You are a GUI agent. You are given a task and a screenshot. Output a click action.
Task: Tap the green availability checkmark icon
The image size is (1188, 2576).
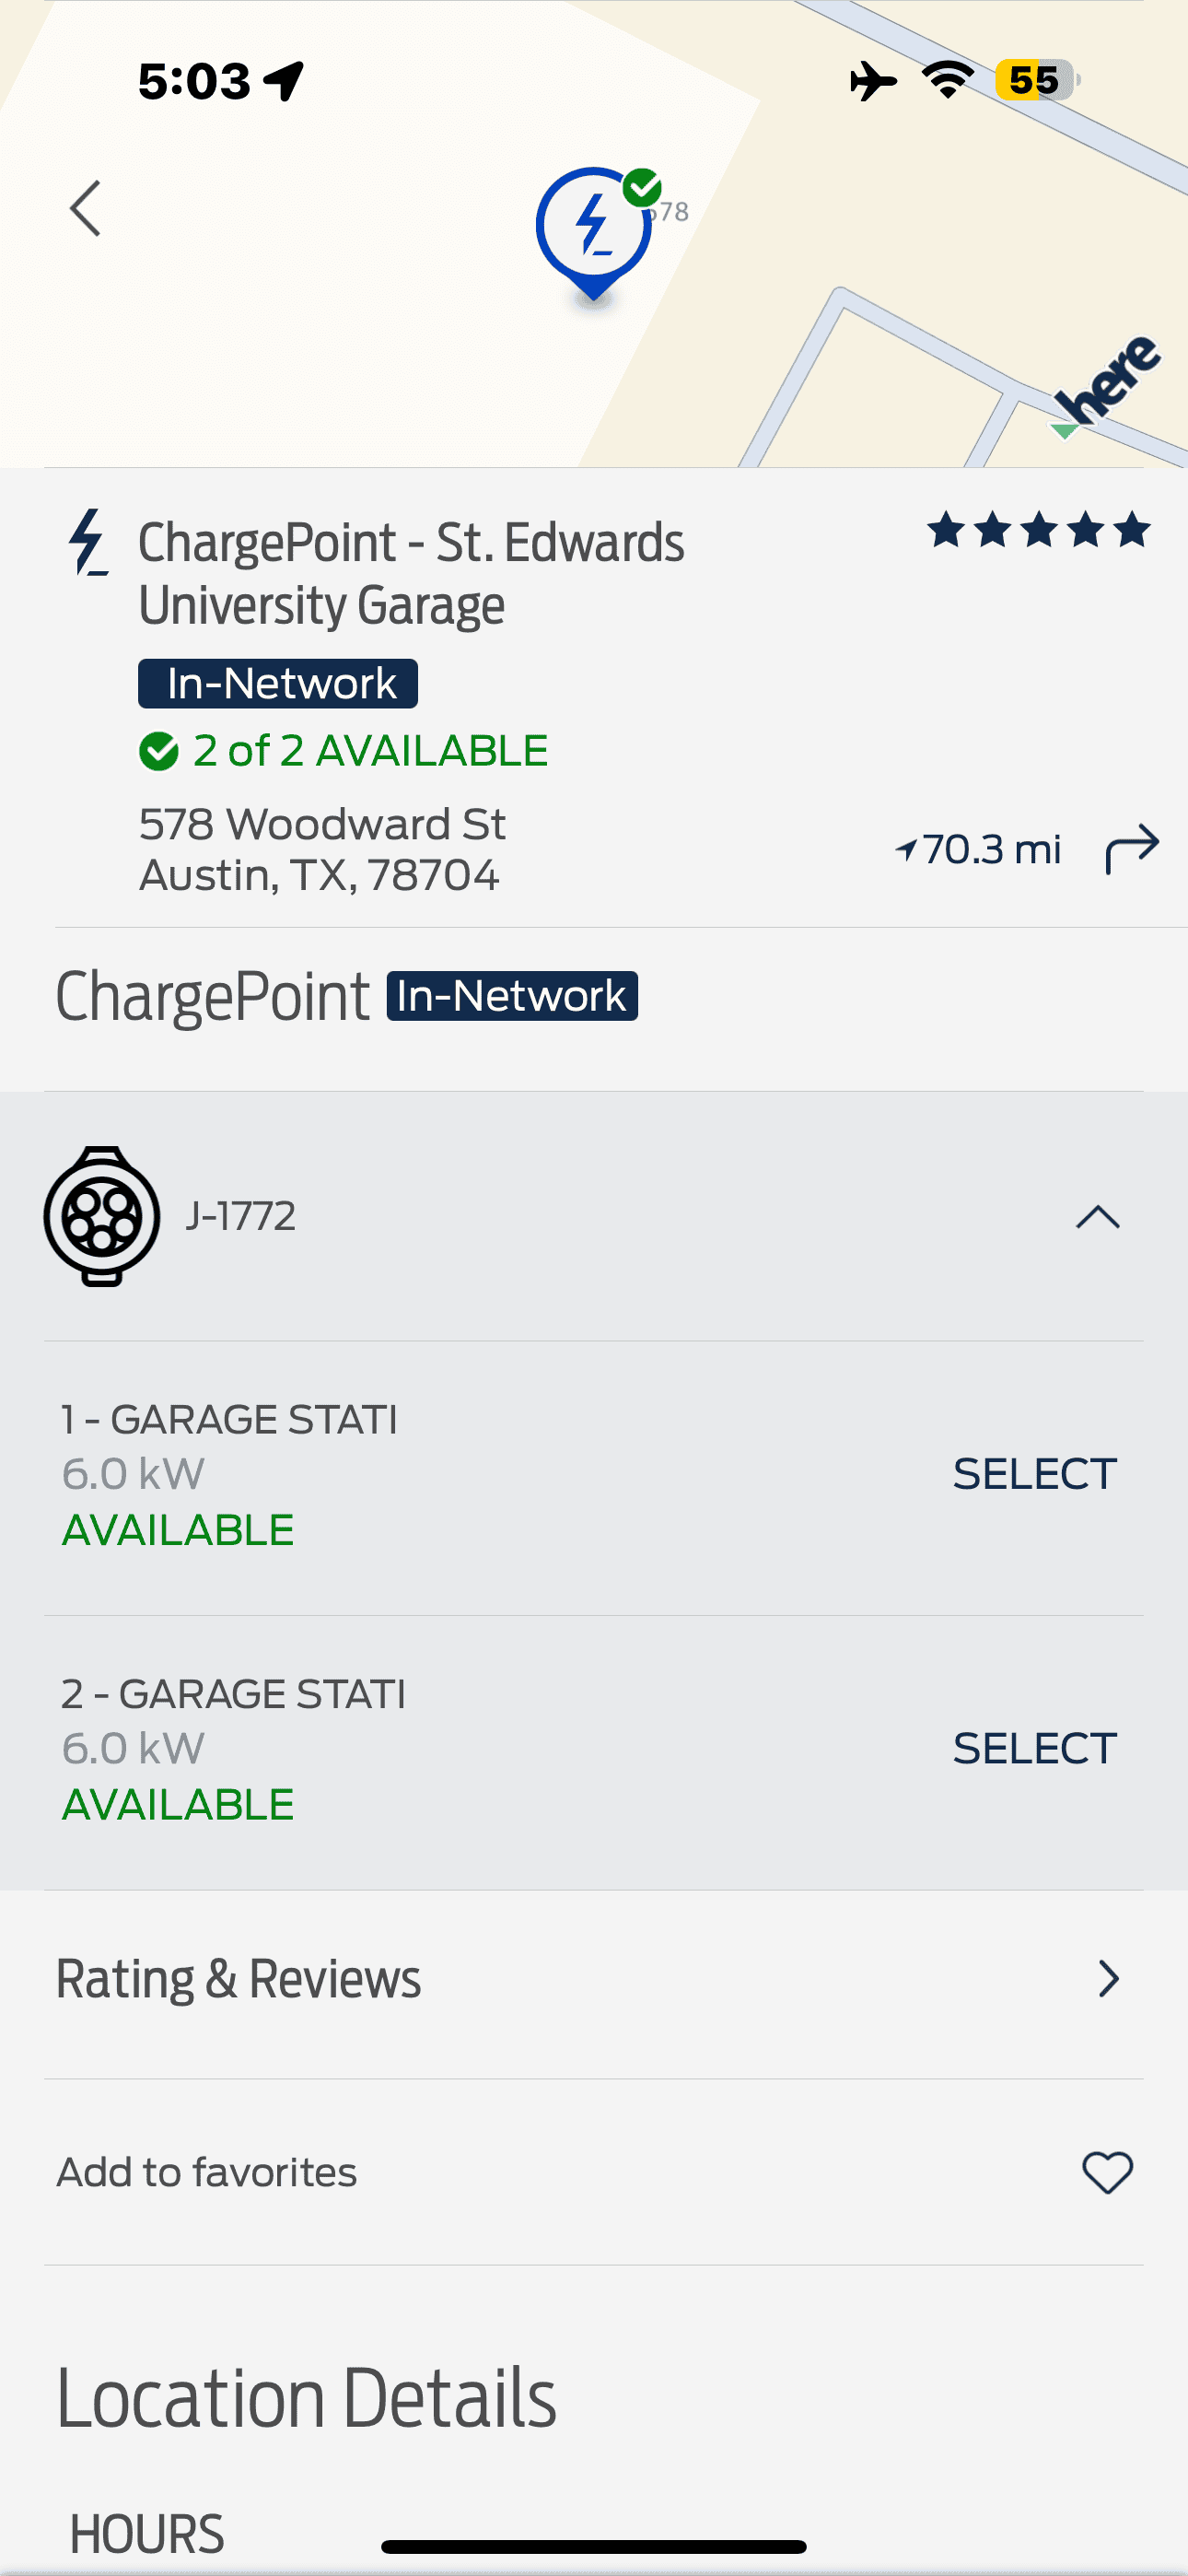[x=159, y=751]
